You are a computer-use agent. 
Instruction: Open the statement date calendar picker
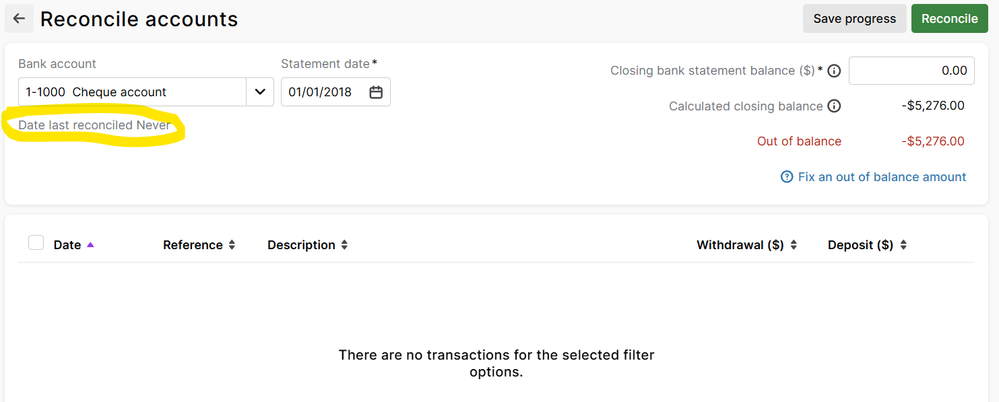376,92
